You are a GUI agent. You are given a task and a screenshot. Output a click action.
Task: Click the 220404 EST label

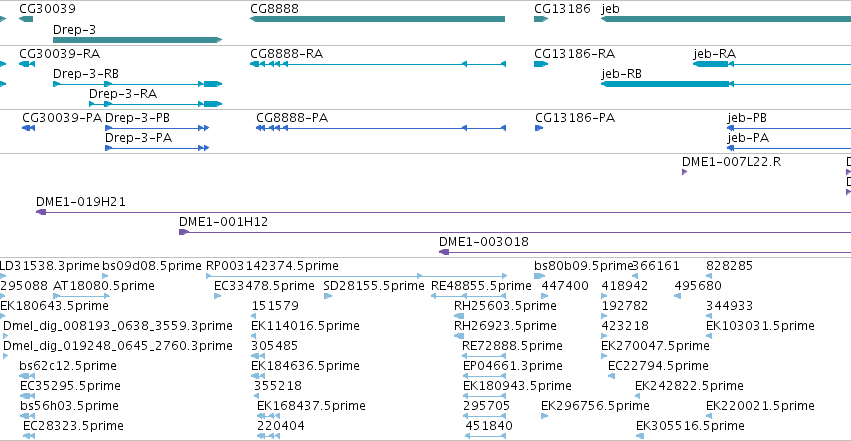pos(281,426)
